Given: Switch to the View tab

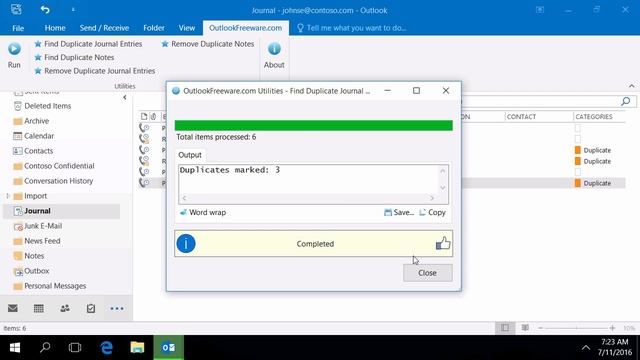Looking at the screenshot, I should coord(187,28).
